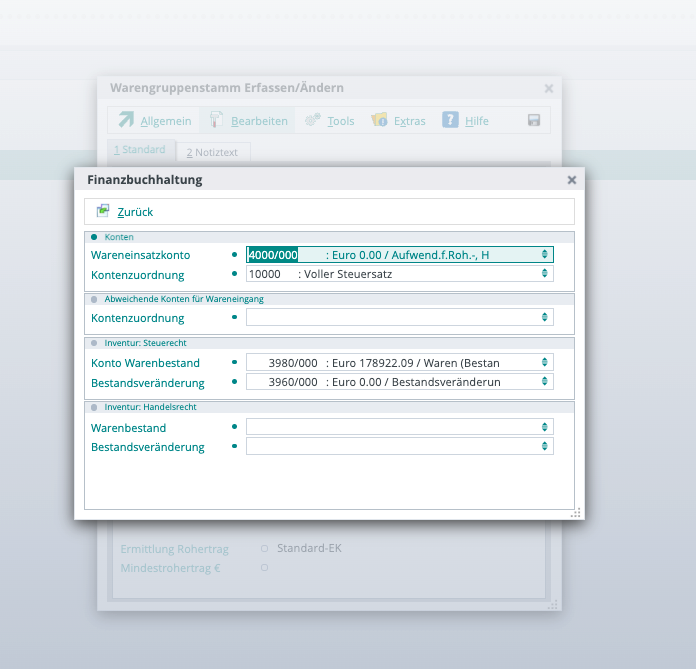The width and height of the screenshot is (696, 669).
Task: Open Tools via the gears icon
Action: [x=313, y=120]
